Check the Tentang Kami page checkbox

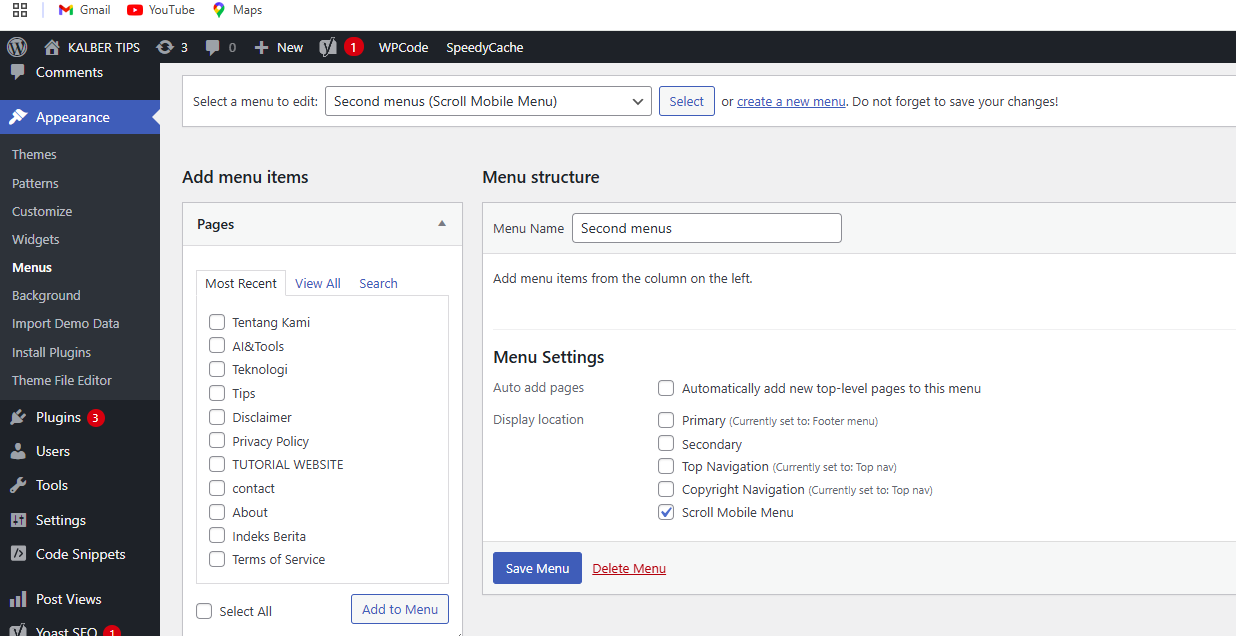point(217,322)
